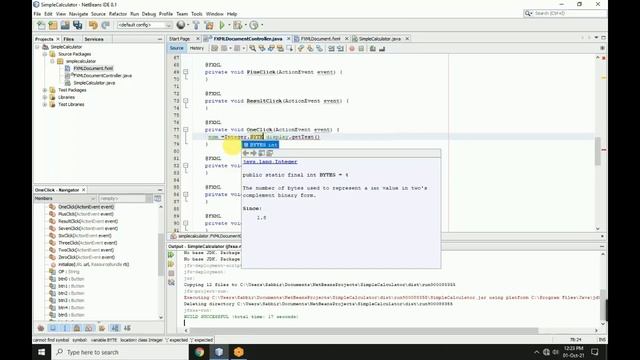The width and height of the screenshot is (640, 360).
Task: Click the Debug Project toolbar icon
Action: point(238,25)
